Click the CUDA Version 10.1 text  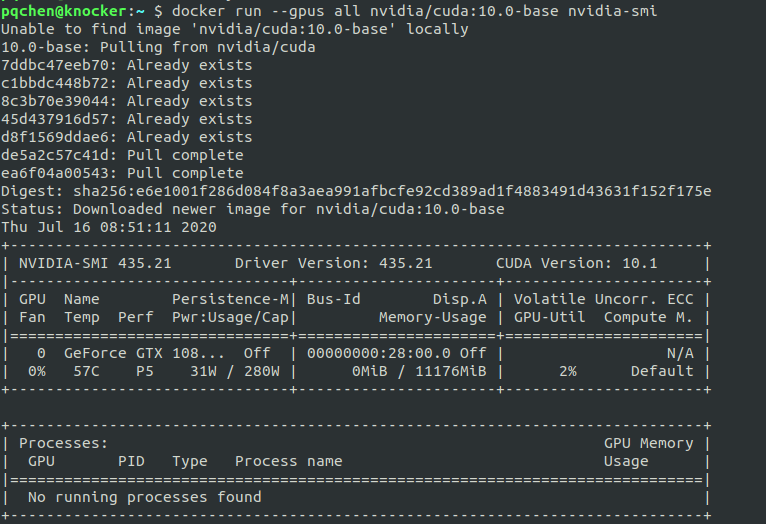point(576,263)
